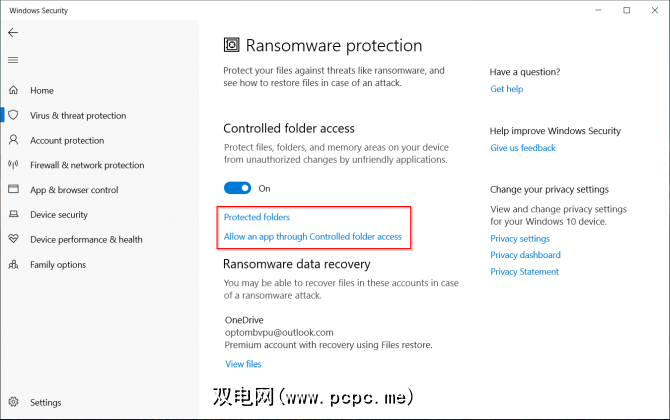Click the Settings gear icon
Viewport: 670px width, 420px height.
(x=13, y=403)
